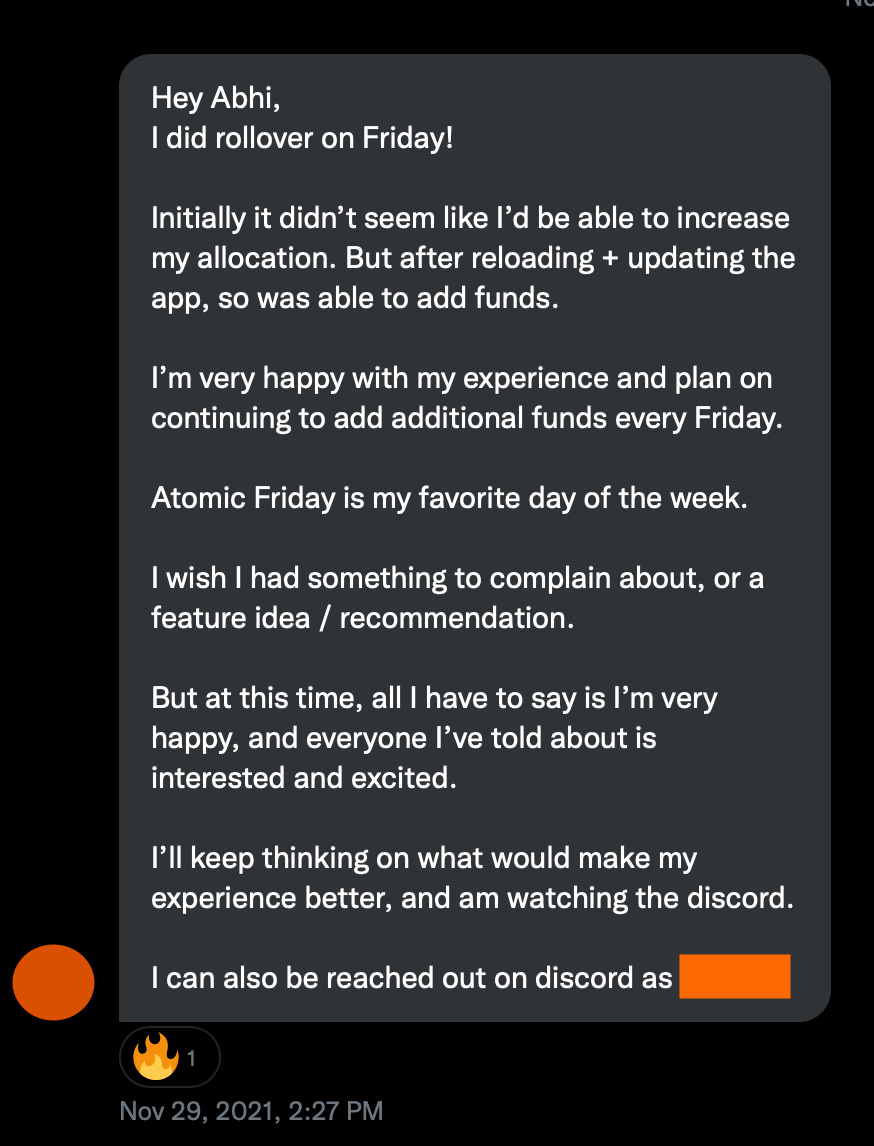The width and height of the screenshot is (874, 1146).
Task: Click 'experience better, and am watching the discord.'
Action: (472, 898)
